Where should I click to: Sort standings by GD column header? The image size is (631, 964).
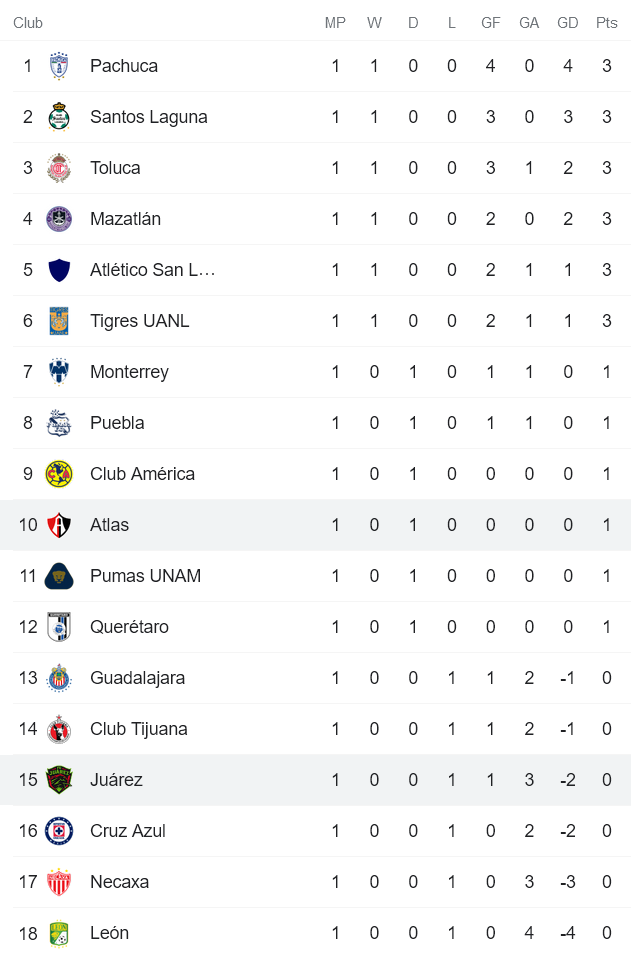pos(567,22)
